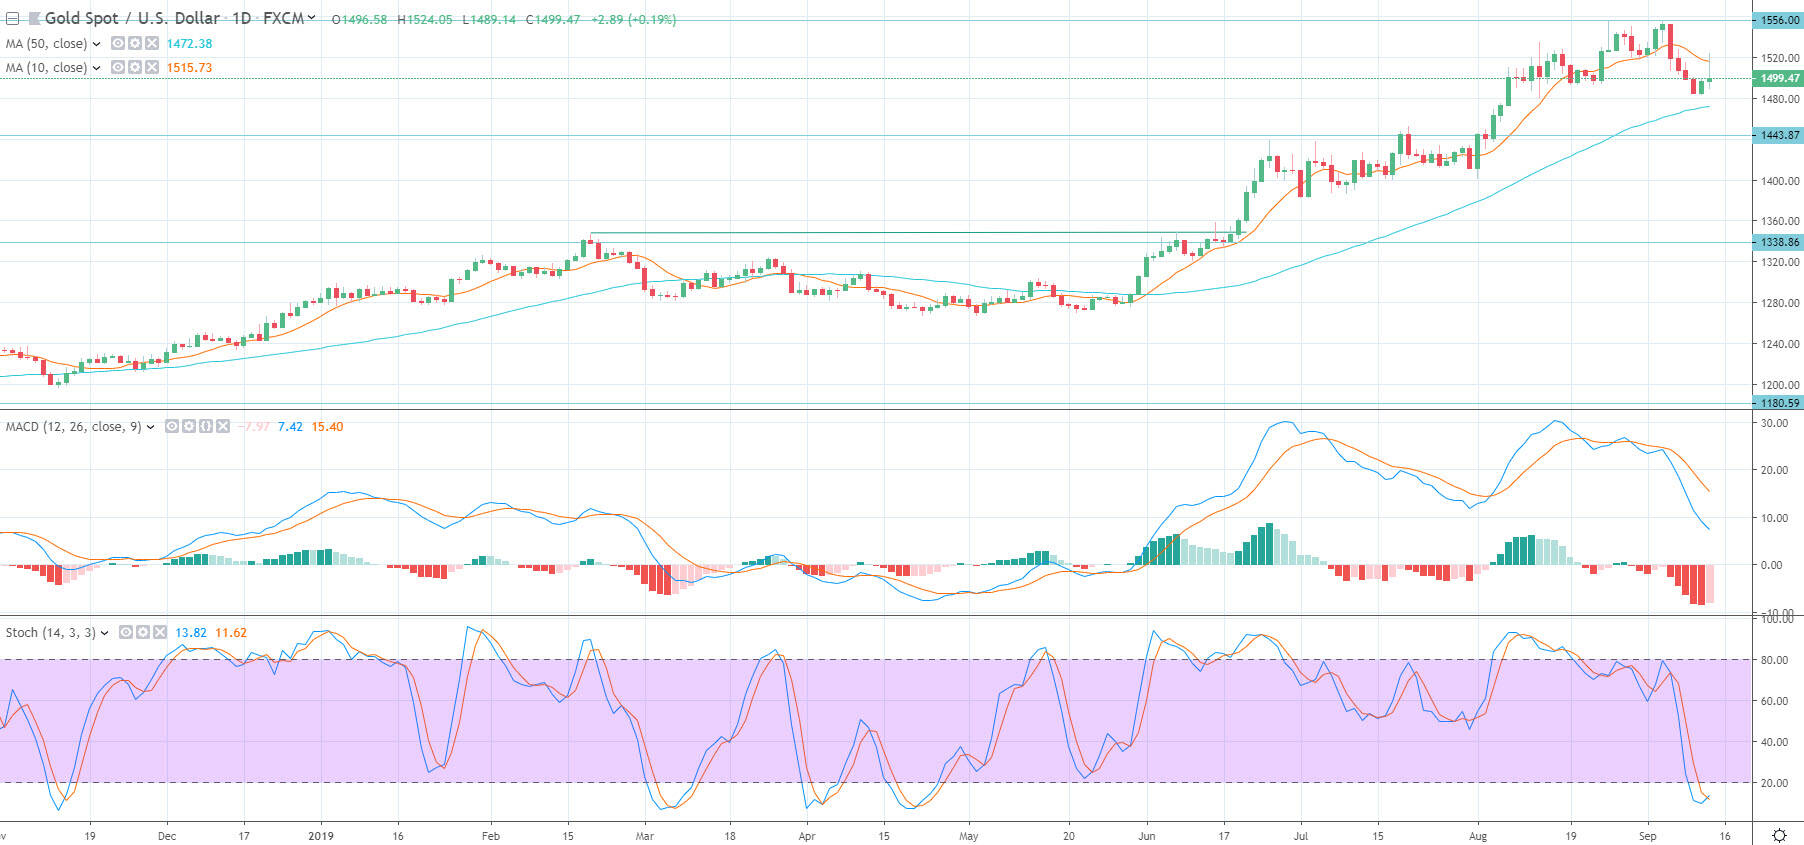1804x845 pixels.
Task: Collapse the chart legend toggle box
Action: point(12,18)
